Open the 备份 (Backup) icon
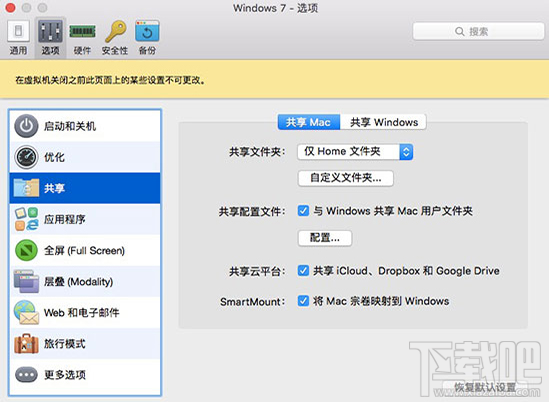The height and width of the screenshot is (402, 549). 147,31
